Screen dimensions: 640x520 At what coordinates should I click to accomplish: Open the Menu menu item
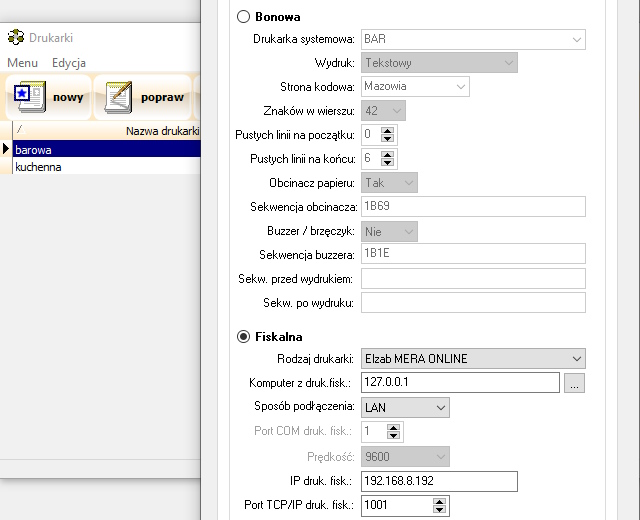[22, 63]
